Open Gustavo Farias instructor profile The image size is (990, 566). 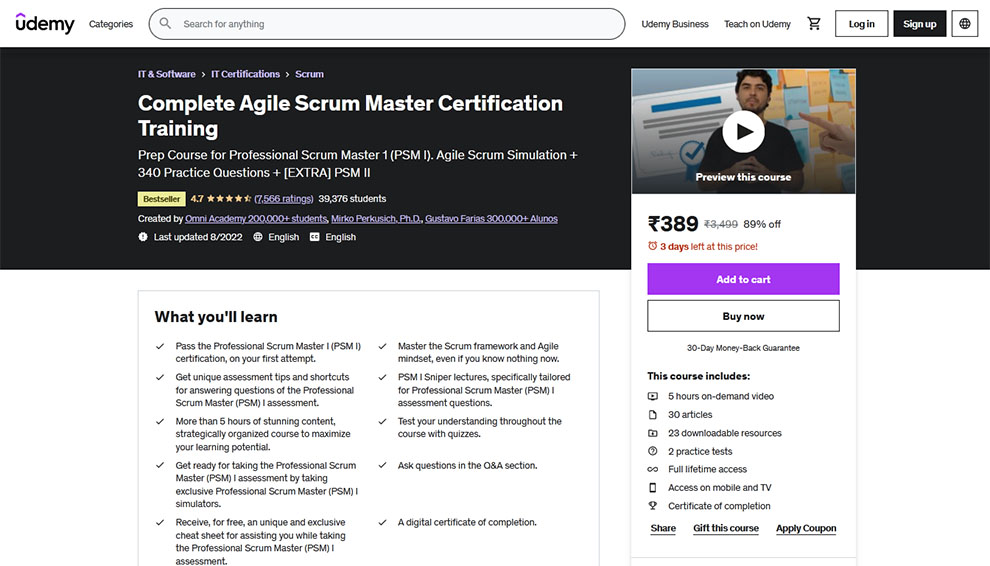(491, 219)
